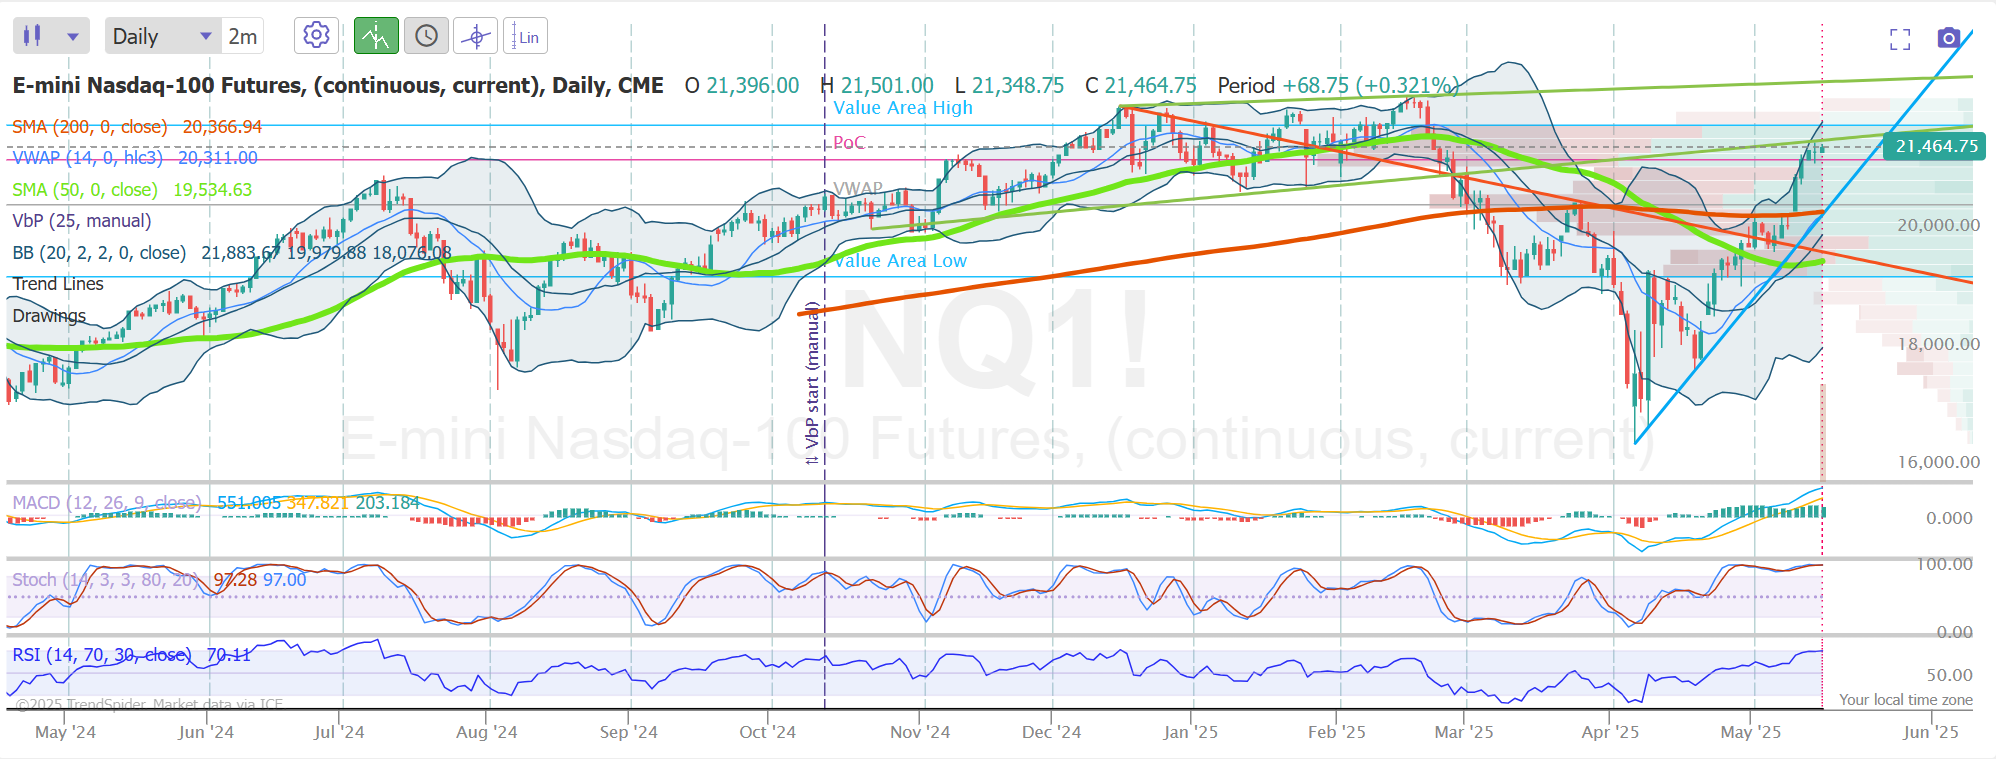Click the 16,000.00 price axis label
1996x759 pixels.
[x=1938, y=462]
